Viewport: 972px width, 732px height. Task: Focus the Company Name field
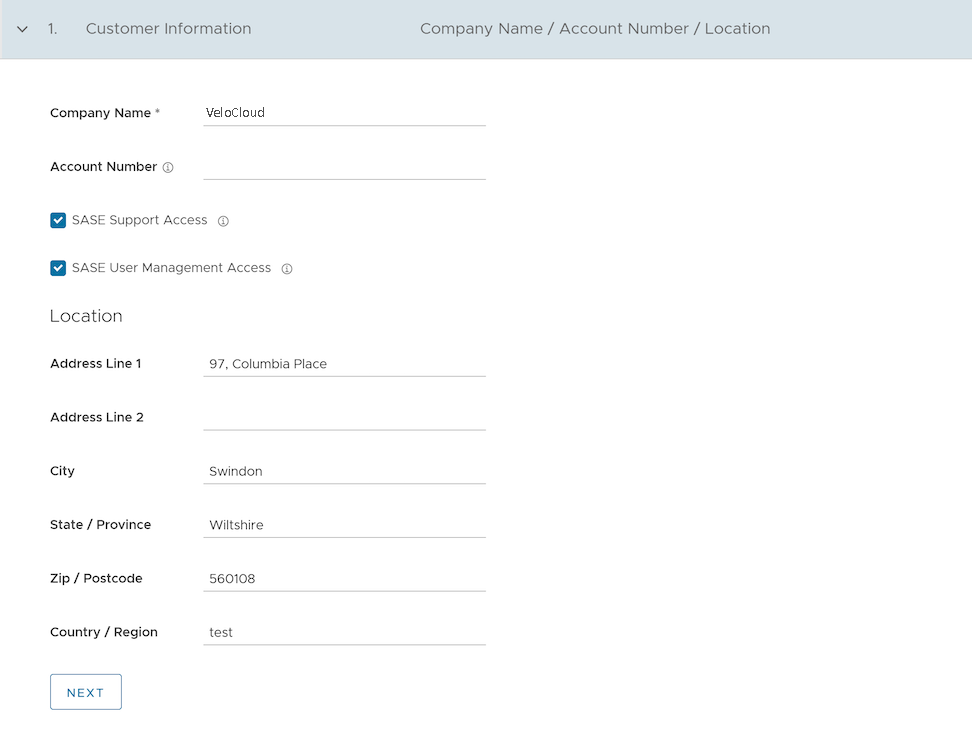coord(345,113)
